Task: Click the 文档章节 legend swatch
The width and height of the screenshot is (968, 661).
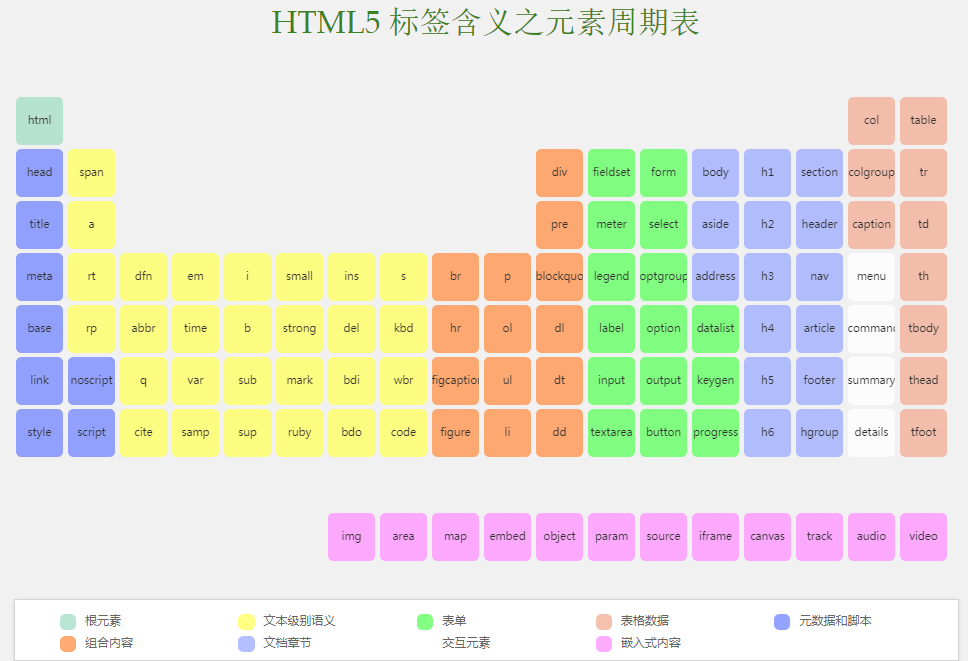Action: (246, 644)
